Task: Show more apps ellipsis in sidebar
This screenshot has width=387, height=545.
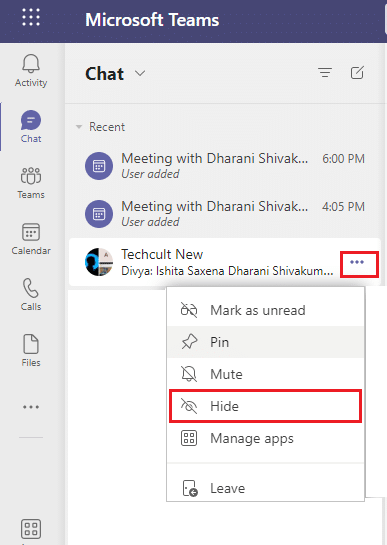Action: (x=31, y=407)
